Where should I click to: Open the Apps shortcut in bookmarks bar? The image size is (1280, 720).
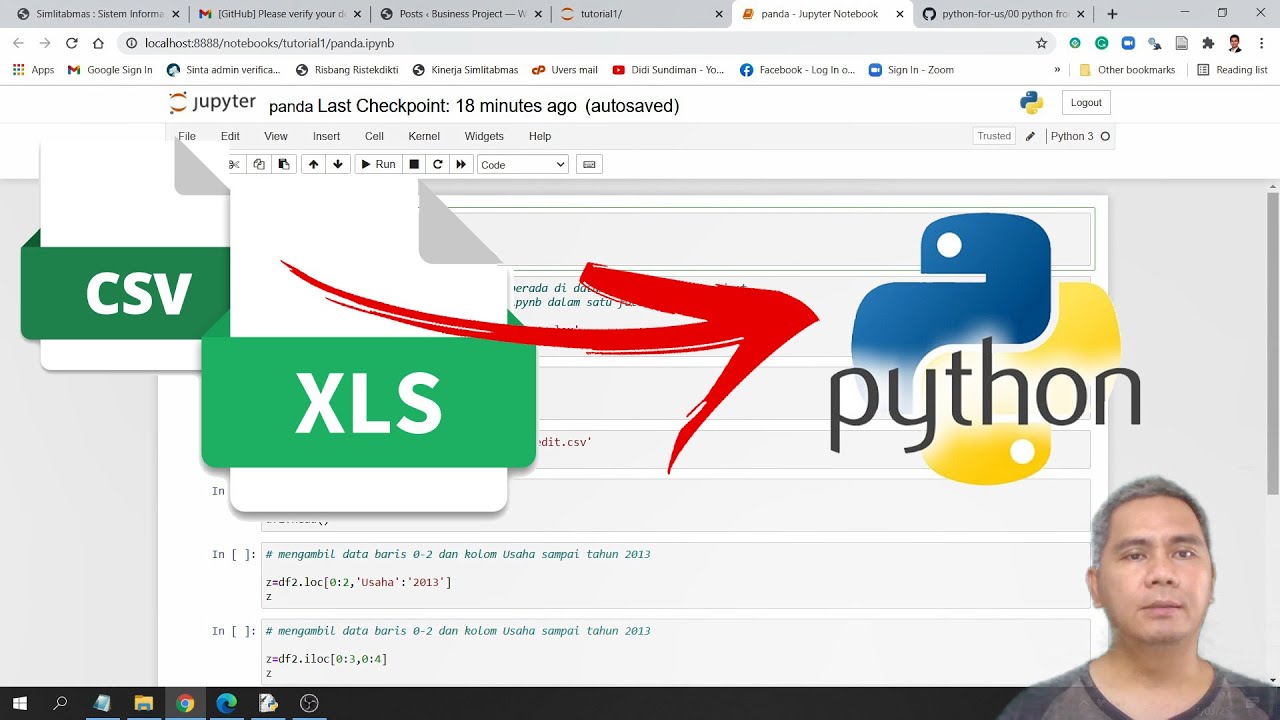33,70
